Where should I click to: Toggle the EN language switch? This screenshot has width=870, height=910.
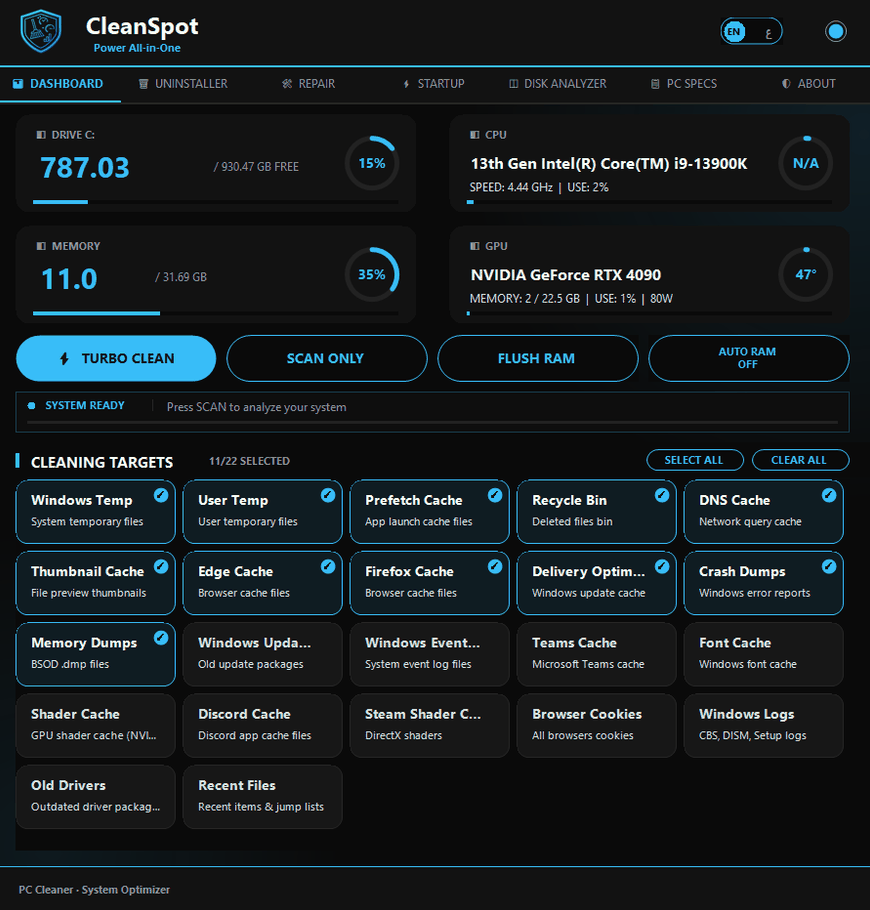tap(751, 31)
